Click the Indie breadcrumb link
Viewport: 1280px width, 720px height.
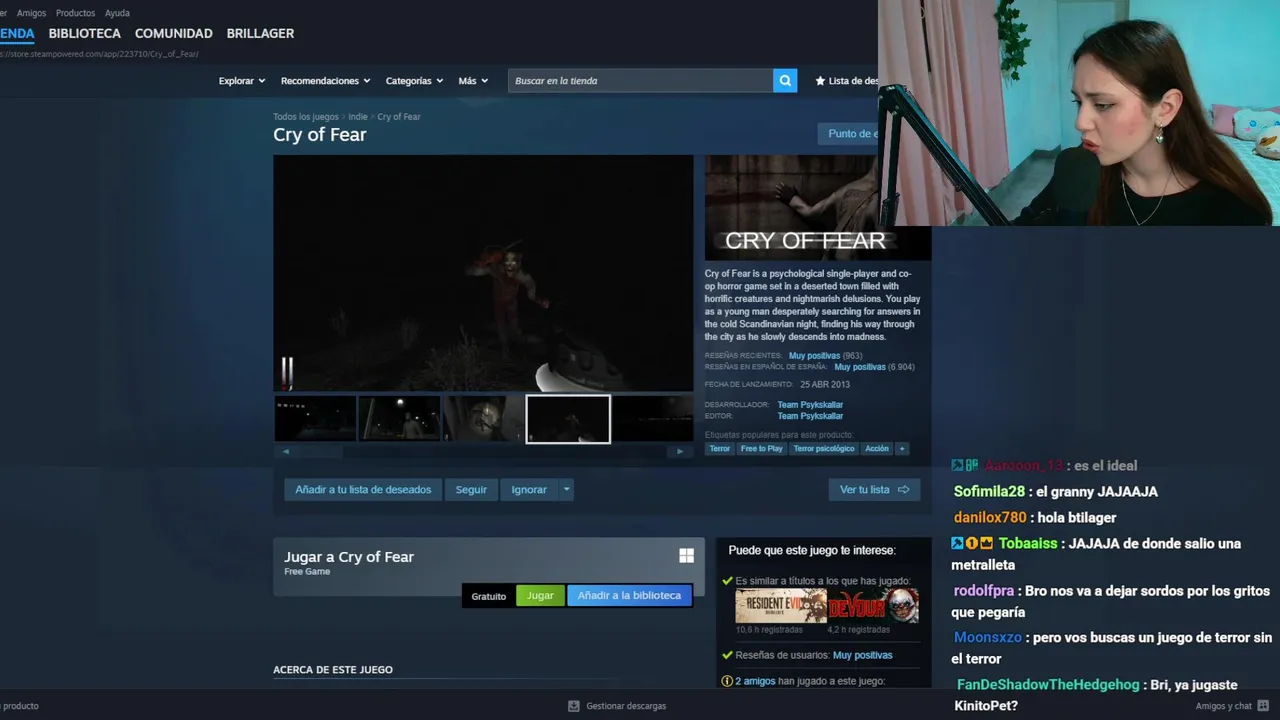pyautogui.click(x=358, y=117)
